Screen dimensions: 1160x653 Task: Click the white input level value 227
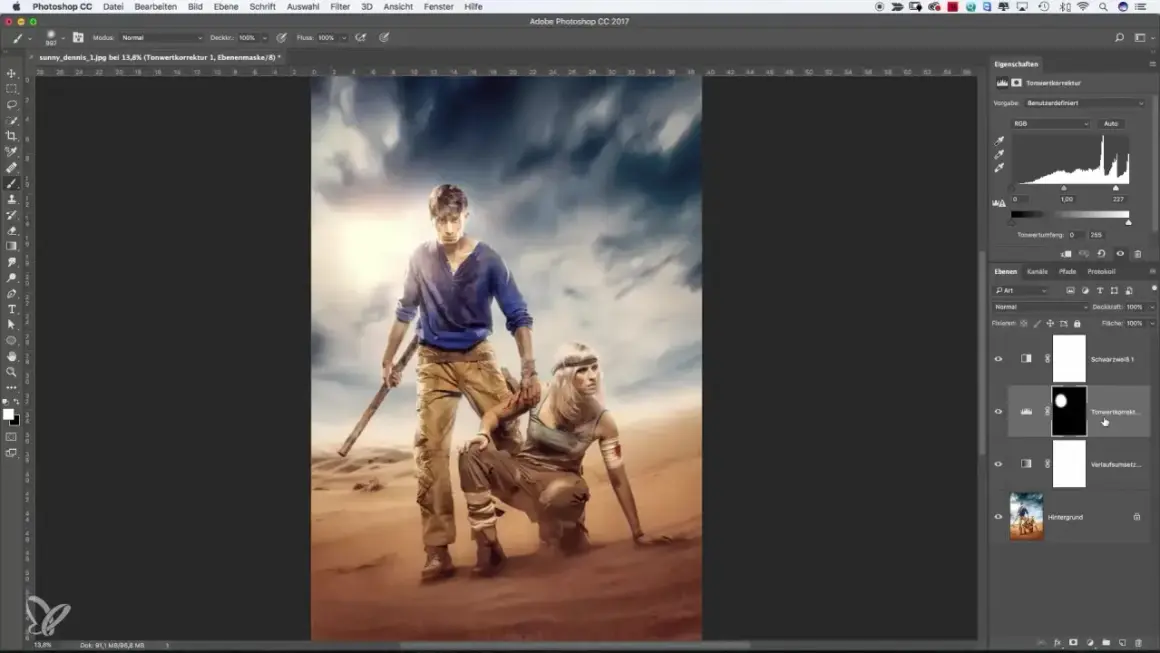(x=1118, y=200)
